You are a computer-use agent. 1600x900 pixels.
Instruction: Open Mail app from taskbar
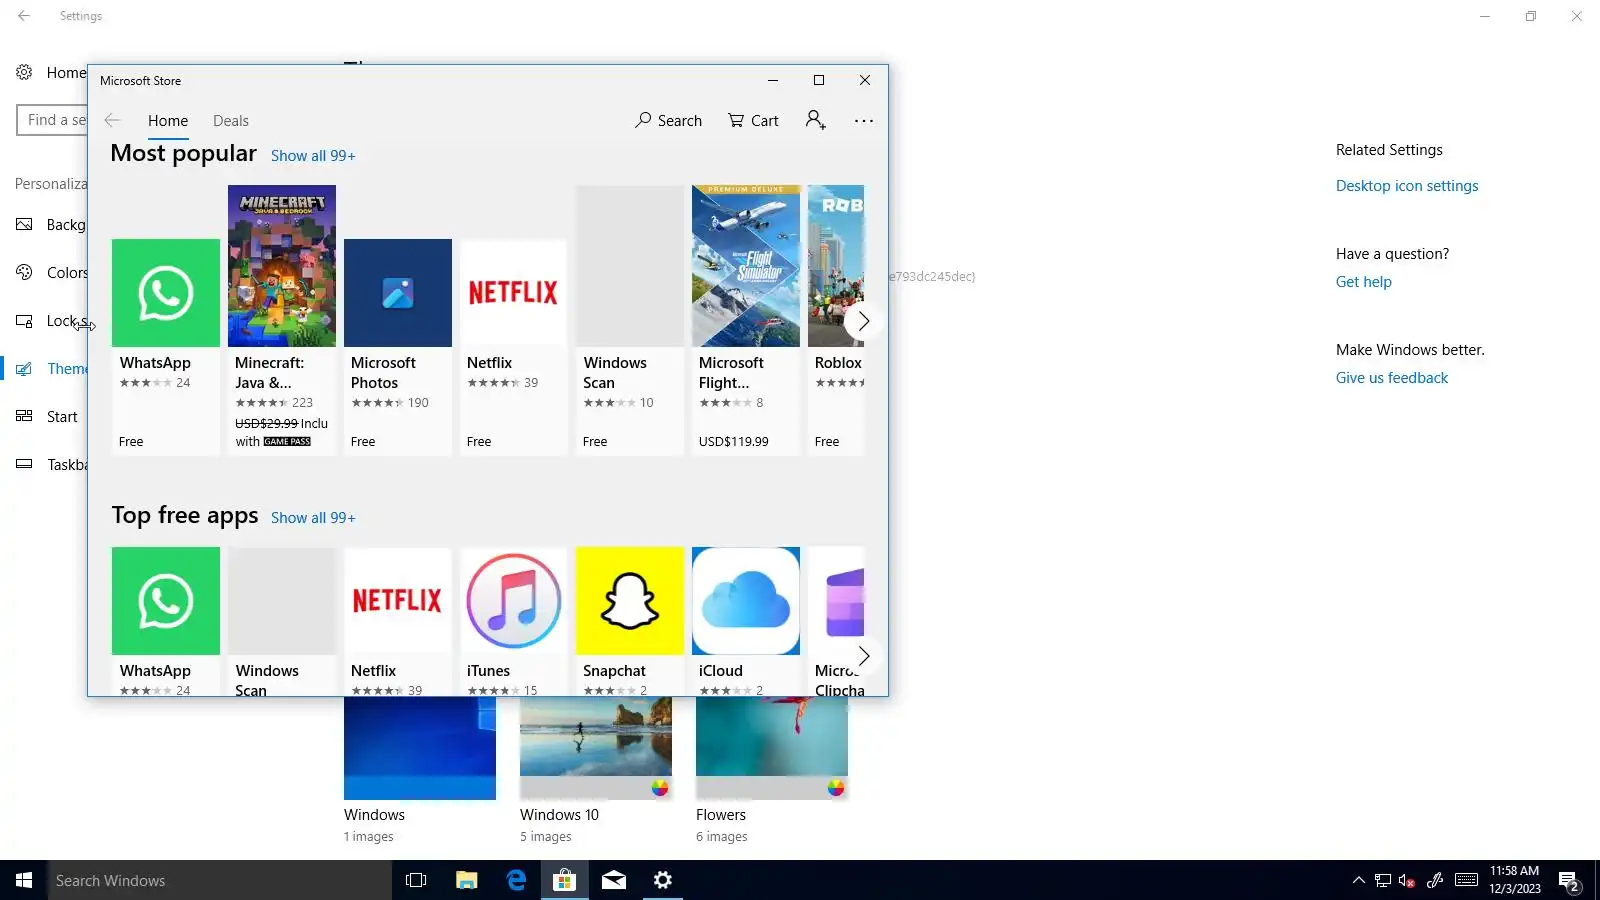coord(614,880)
